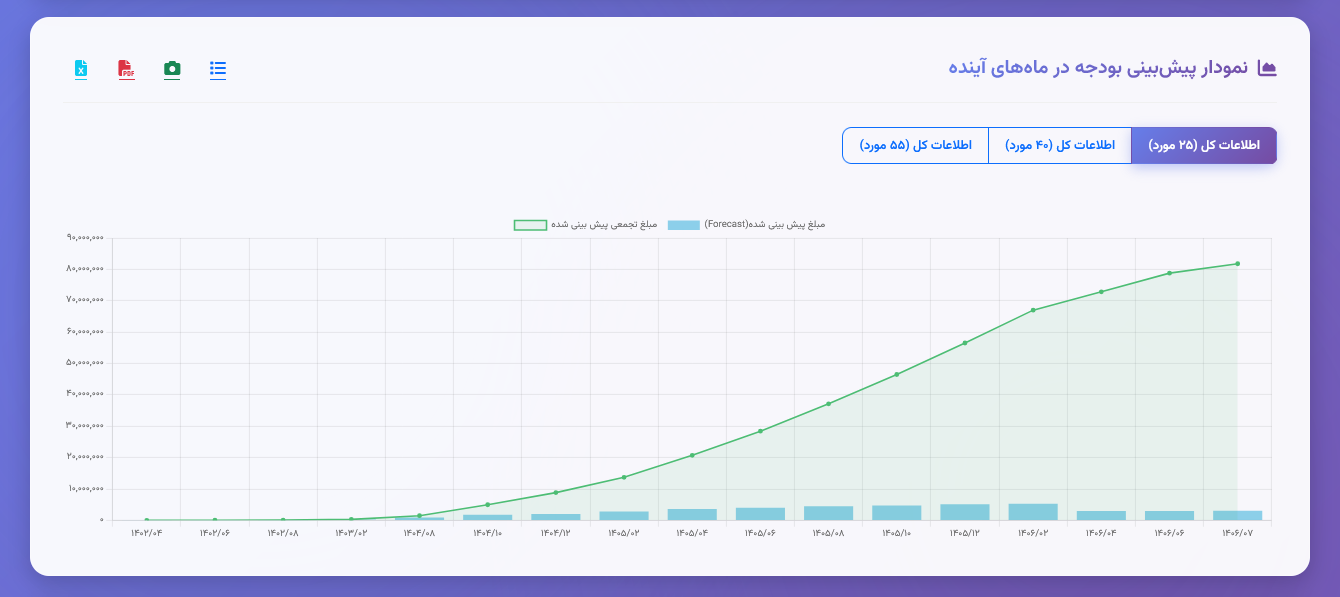Click the line point above ۱۴۰۵/۰۴

pos(692,455)
